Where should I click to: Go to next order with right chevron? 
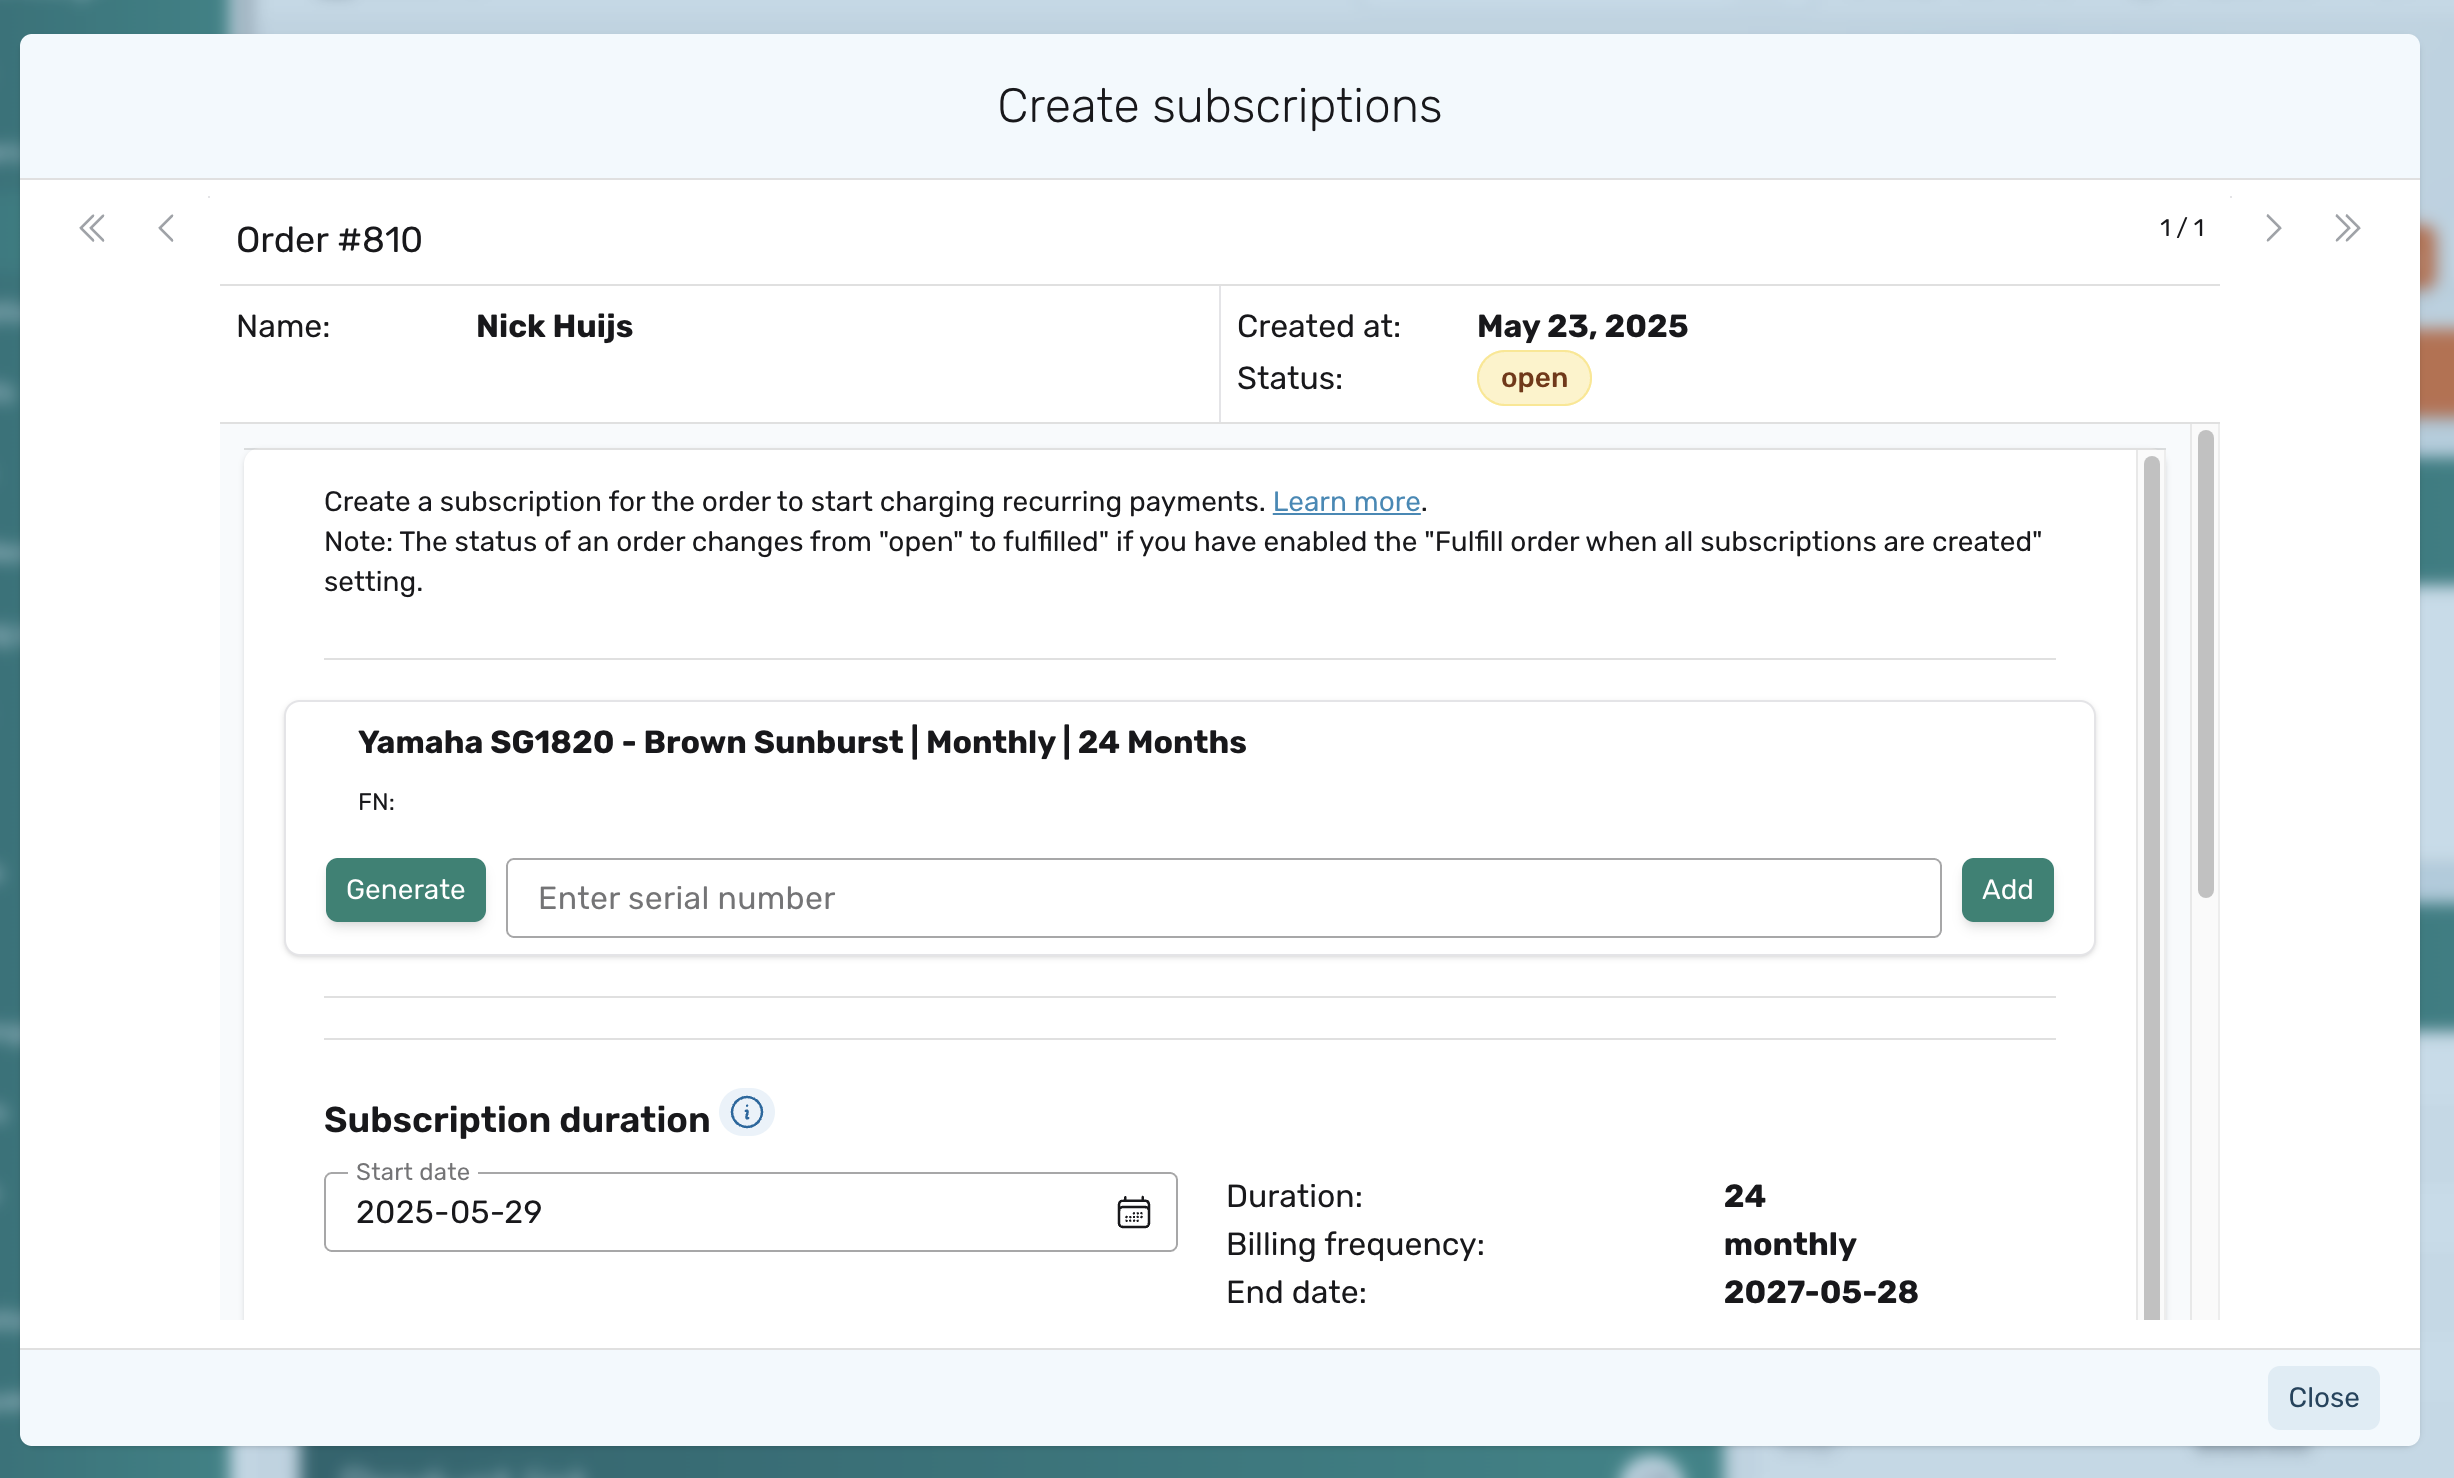click(2273, 229)
